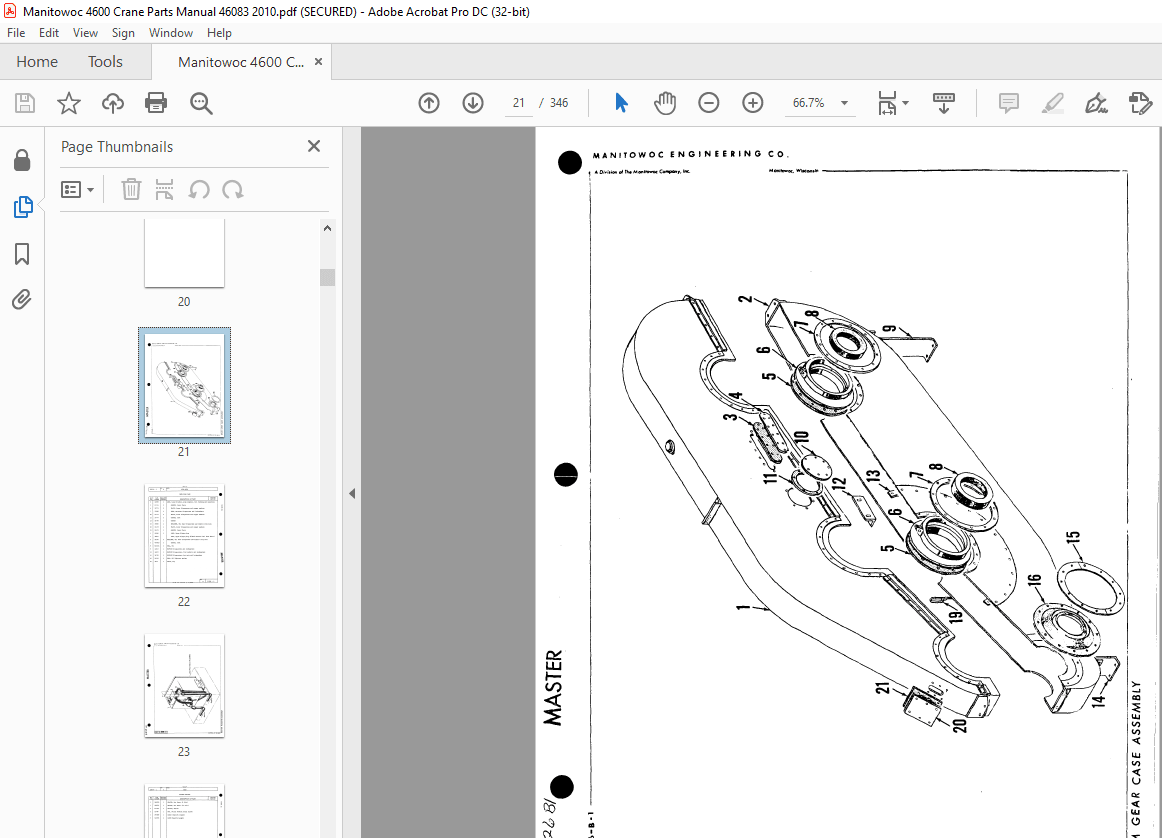Open the Page Thumbnails sidebar panel

pyautogui.click(x=22, y=207)
